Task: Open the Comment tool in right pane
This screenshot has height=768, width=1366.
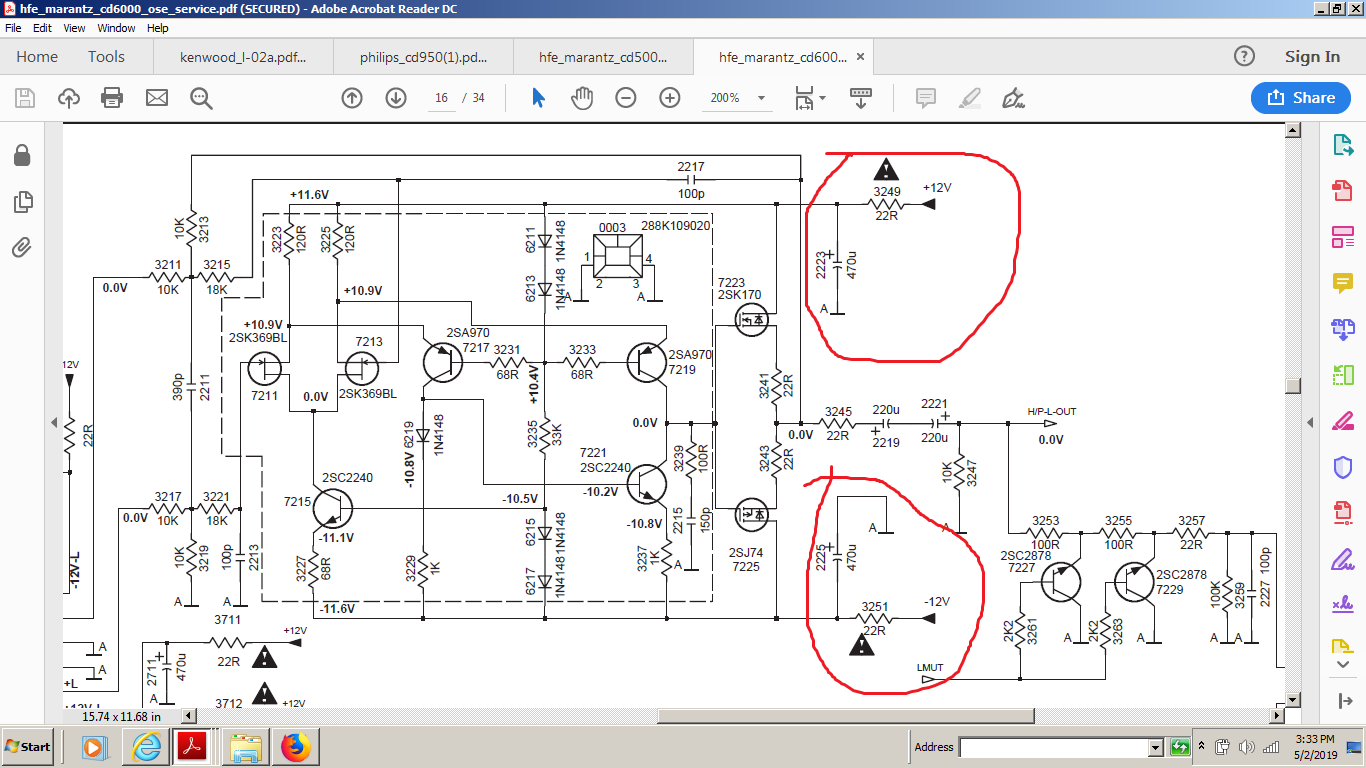Action: click(1342, 283)
